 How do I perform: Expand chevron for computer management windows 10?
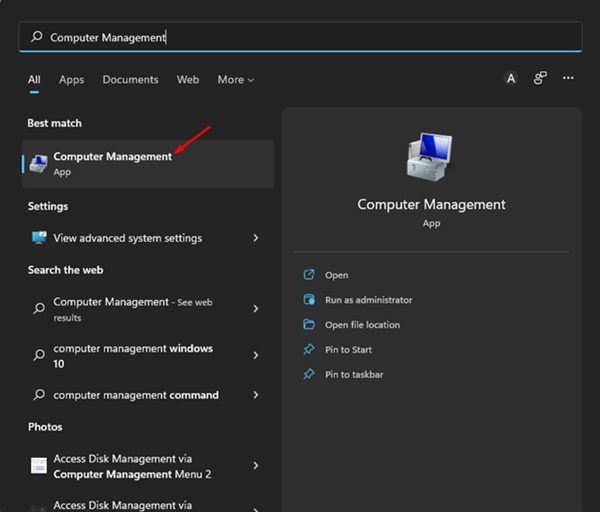[x=256, y=355]
